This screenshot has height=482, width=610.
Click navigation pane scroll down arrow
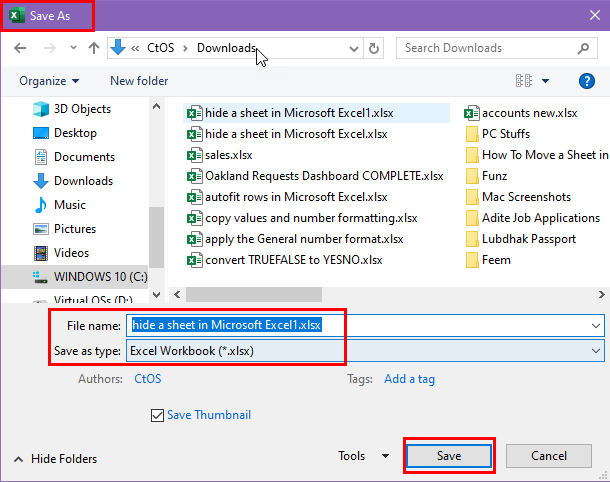point(156,295)
